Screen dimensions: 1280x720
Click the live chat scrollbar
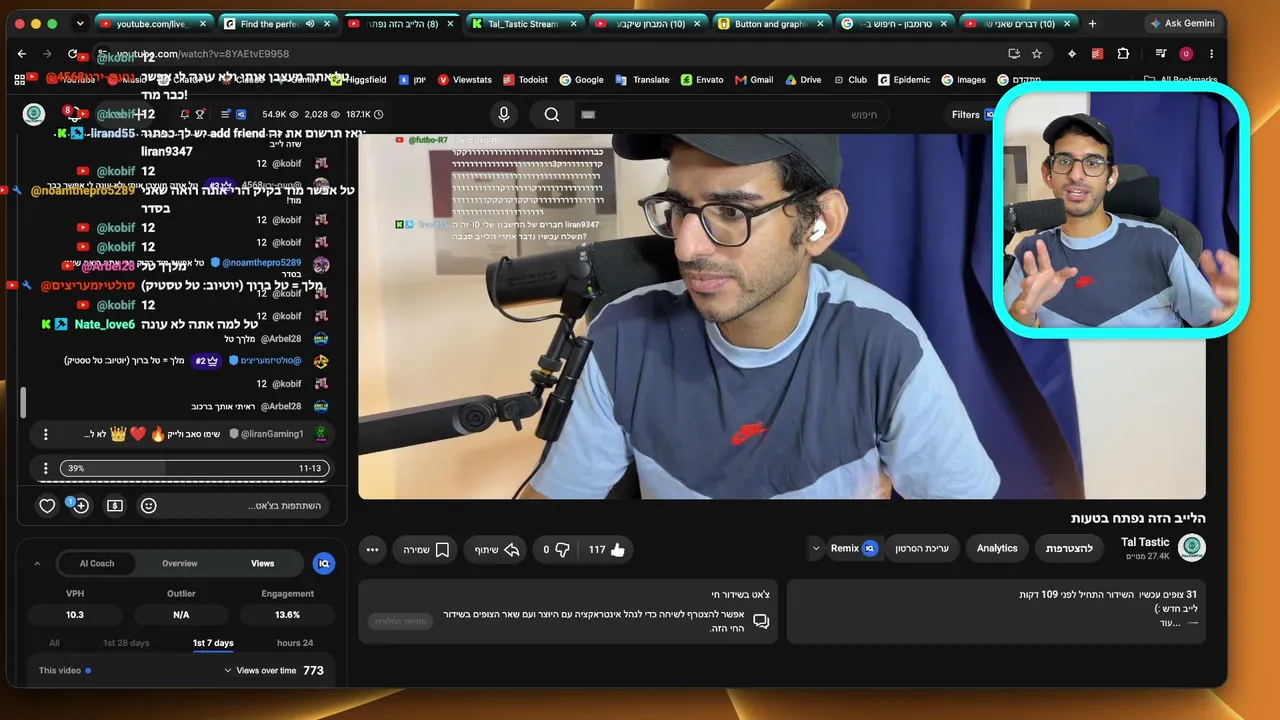[22, 403]
